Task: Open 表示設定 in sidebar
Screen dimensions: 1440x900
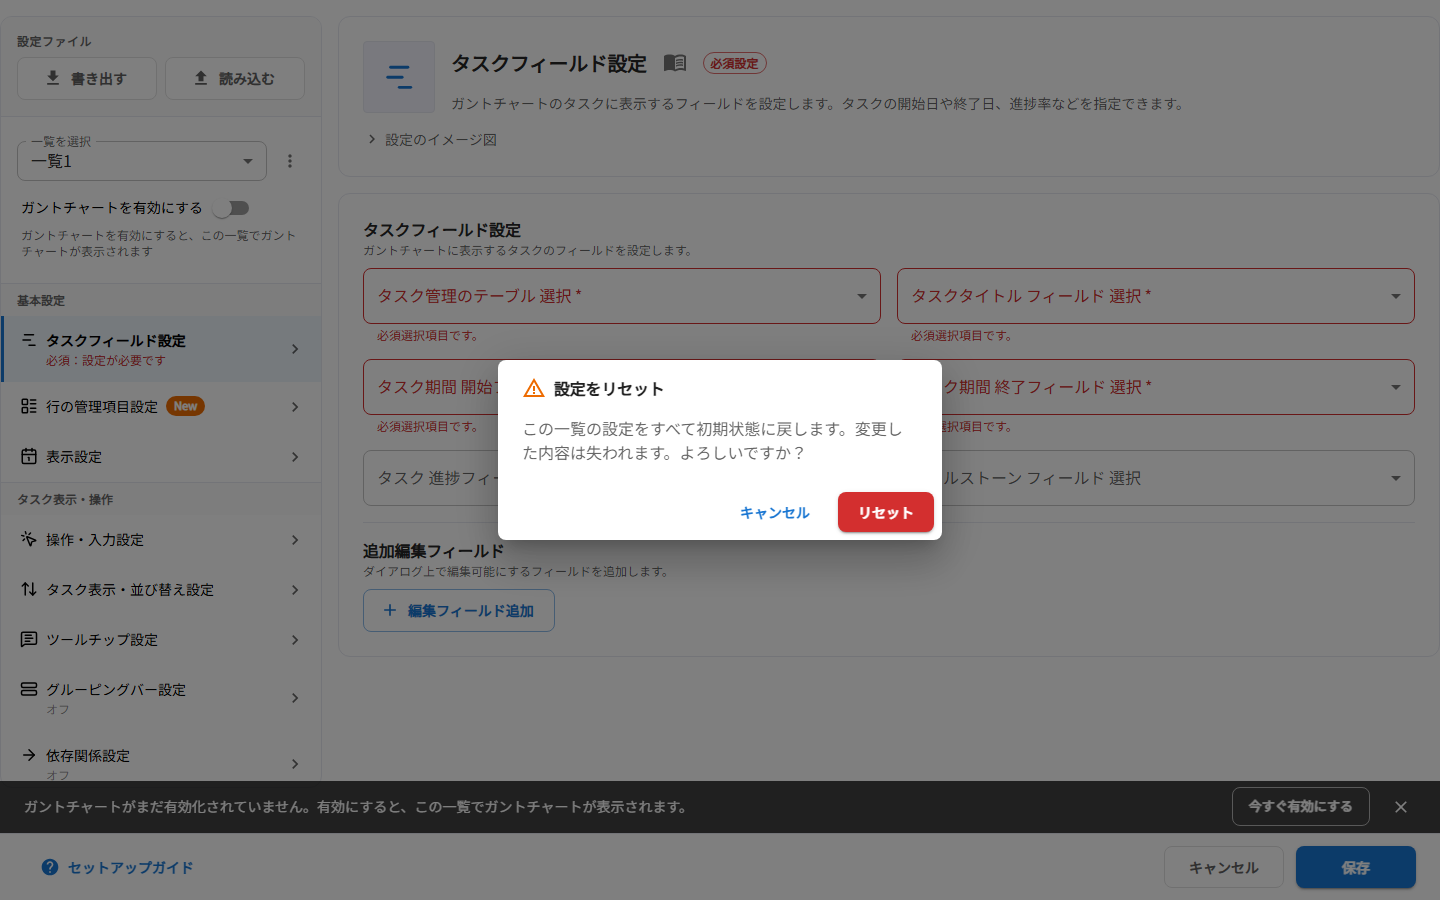Action: pos(161,456)
